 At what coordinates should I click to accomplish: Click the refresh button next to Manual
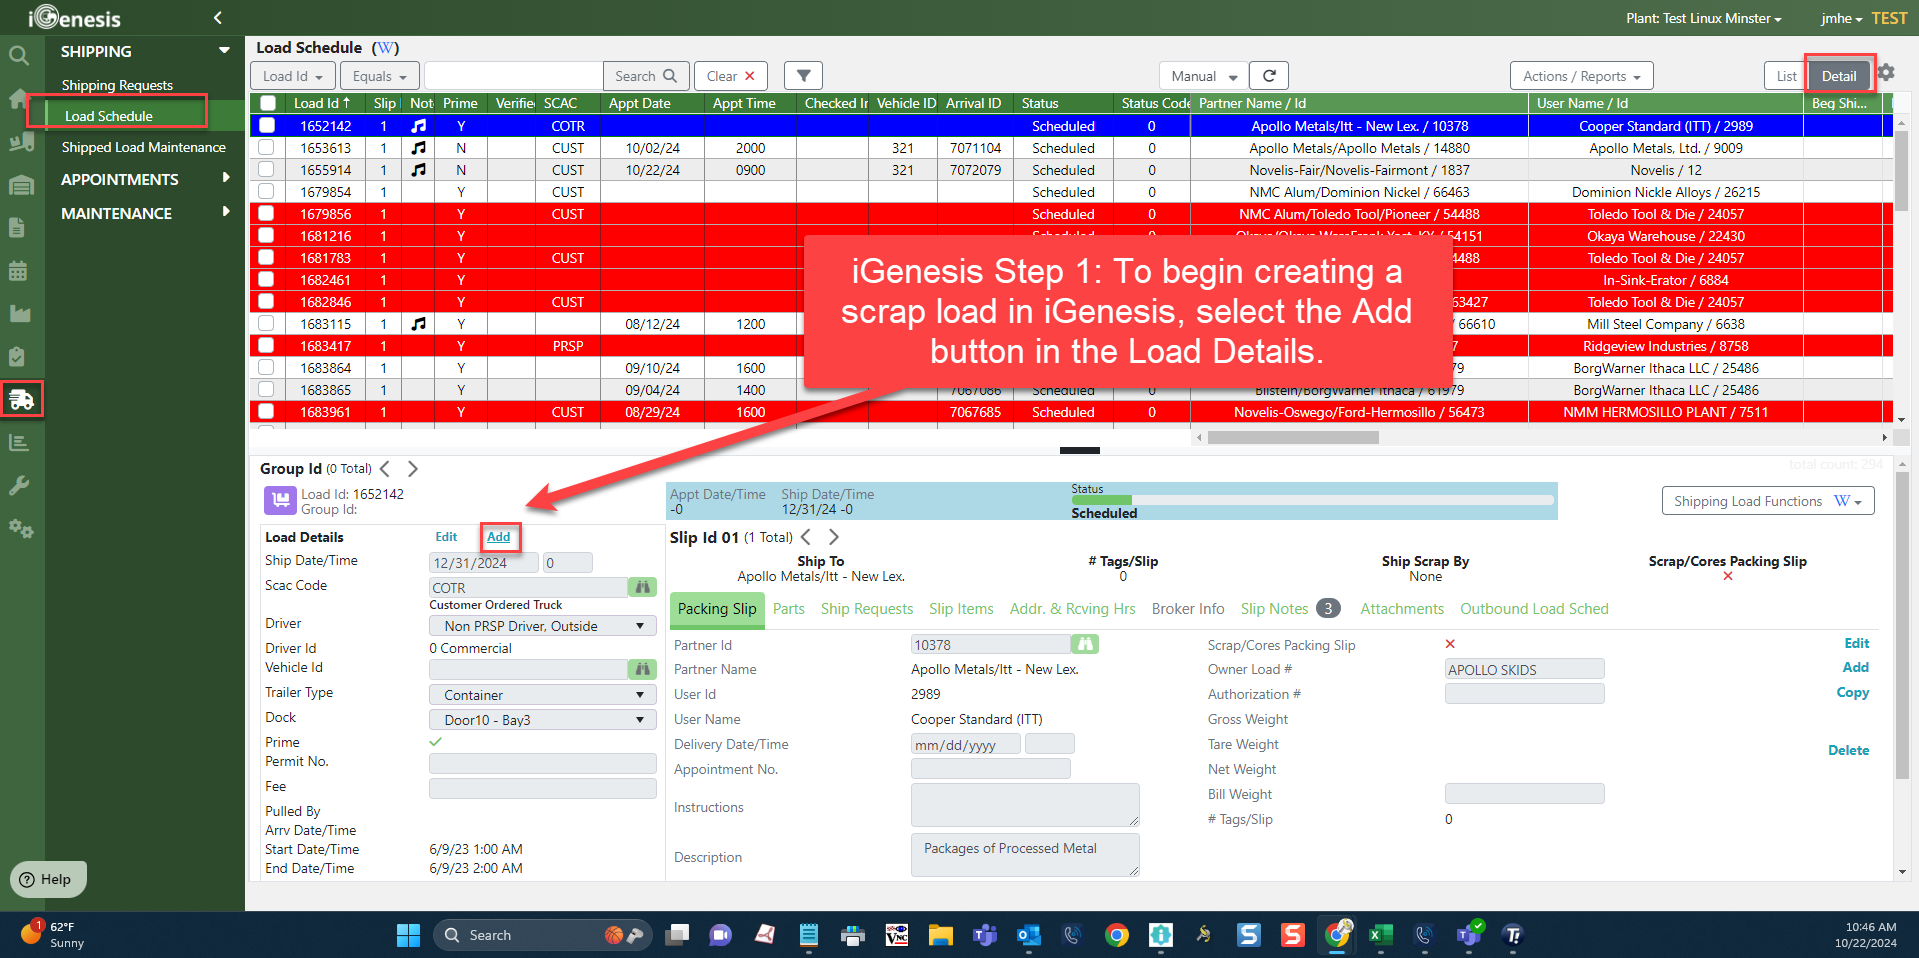(x=1269, y=76)
